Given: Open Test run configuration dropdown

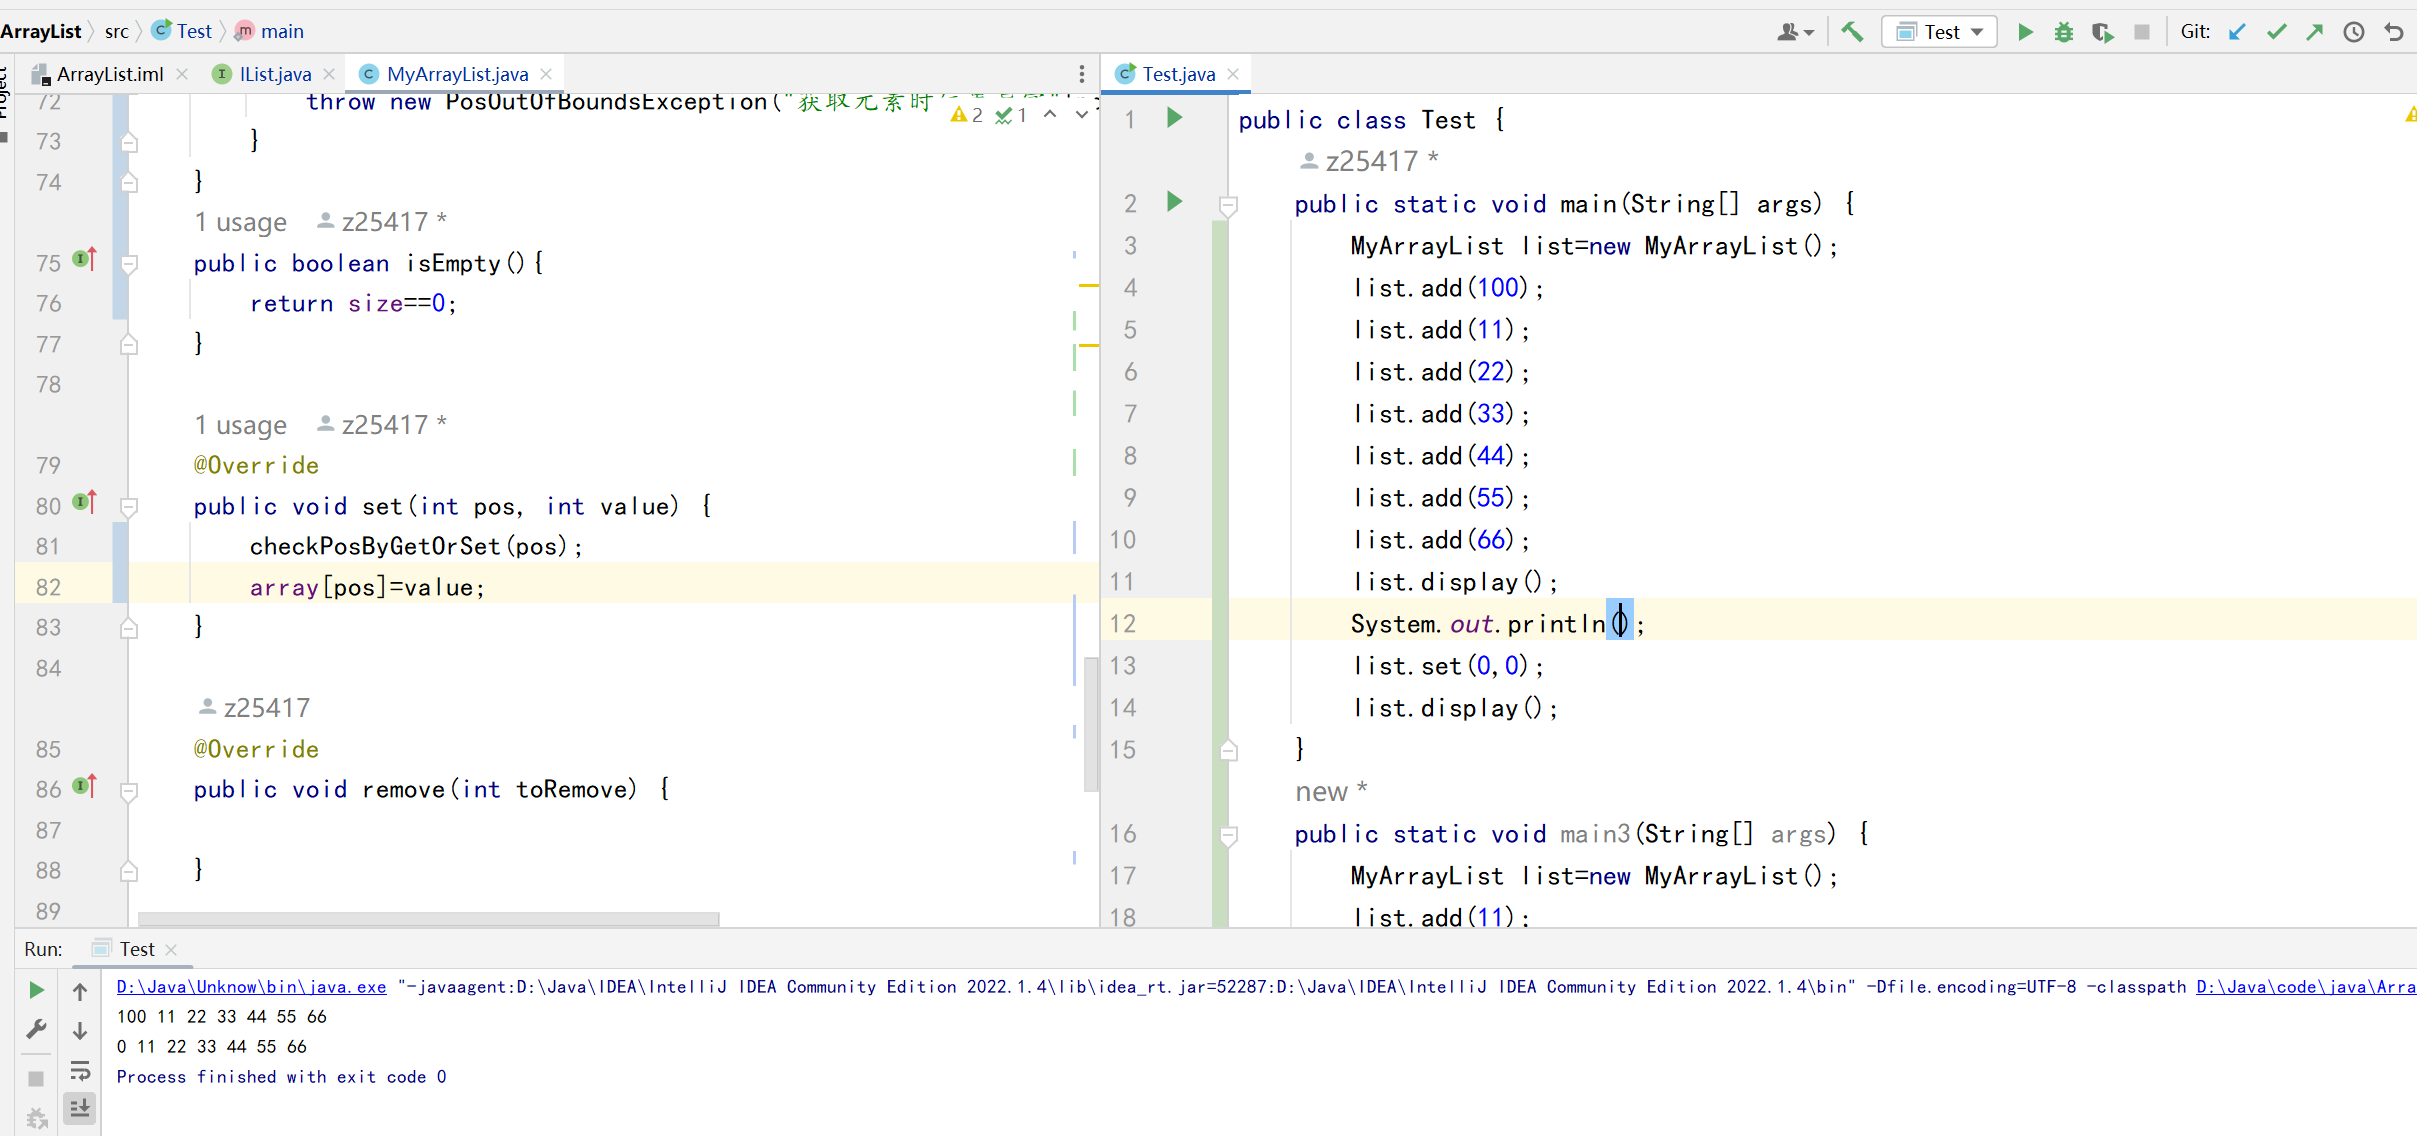Looking at the screenshot, I should click(x=1939, y=32).
